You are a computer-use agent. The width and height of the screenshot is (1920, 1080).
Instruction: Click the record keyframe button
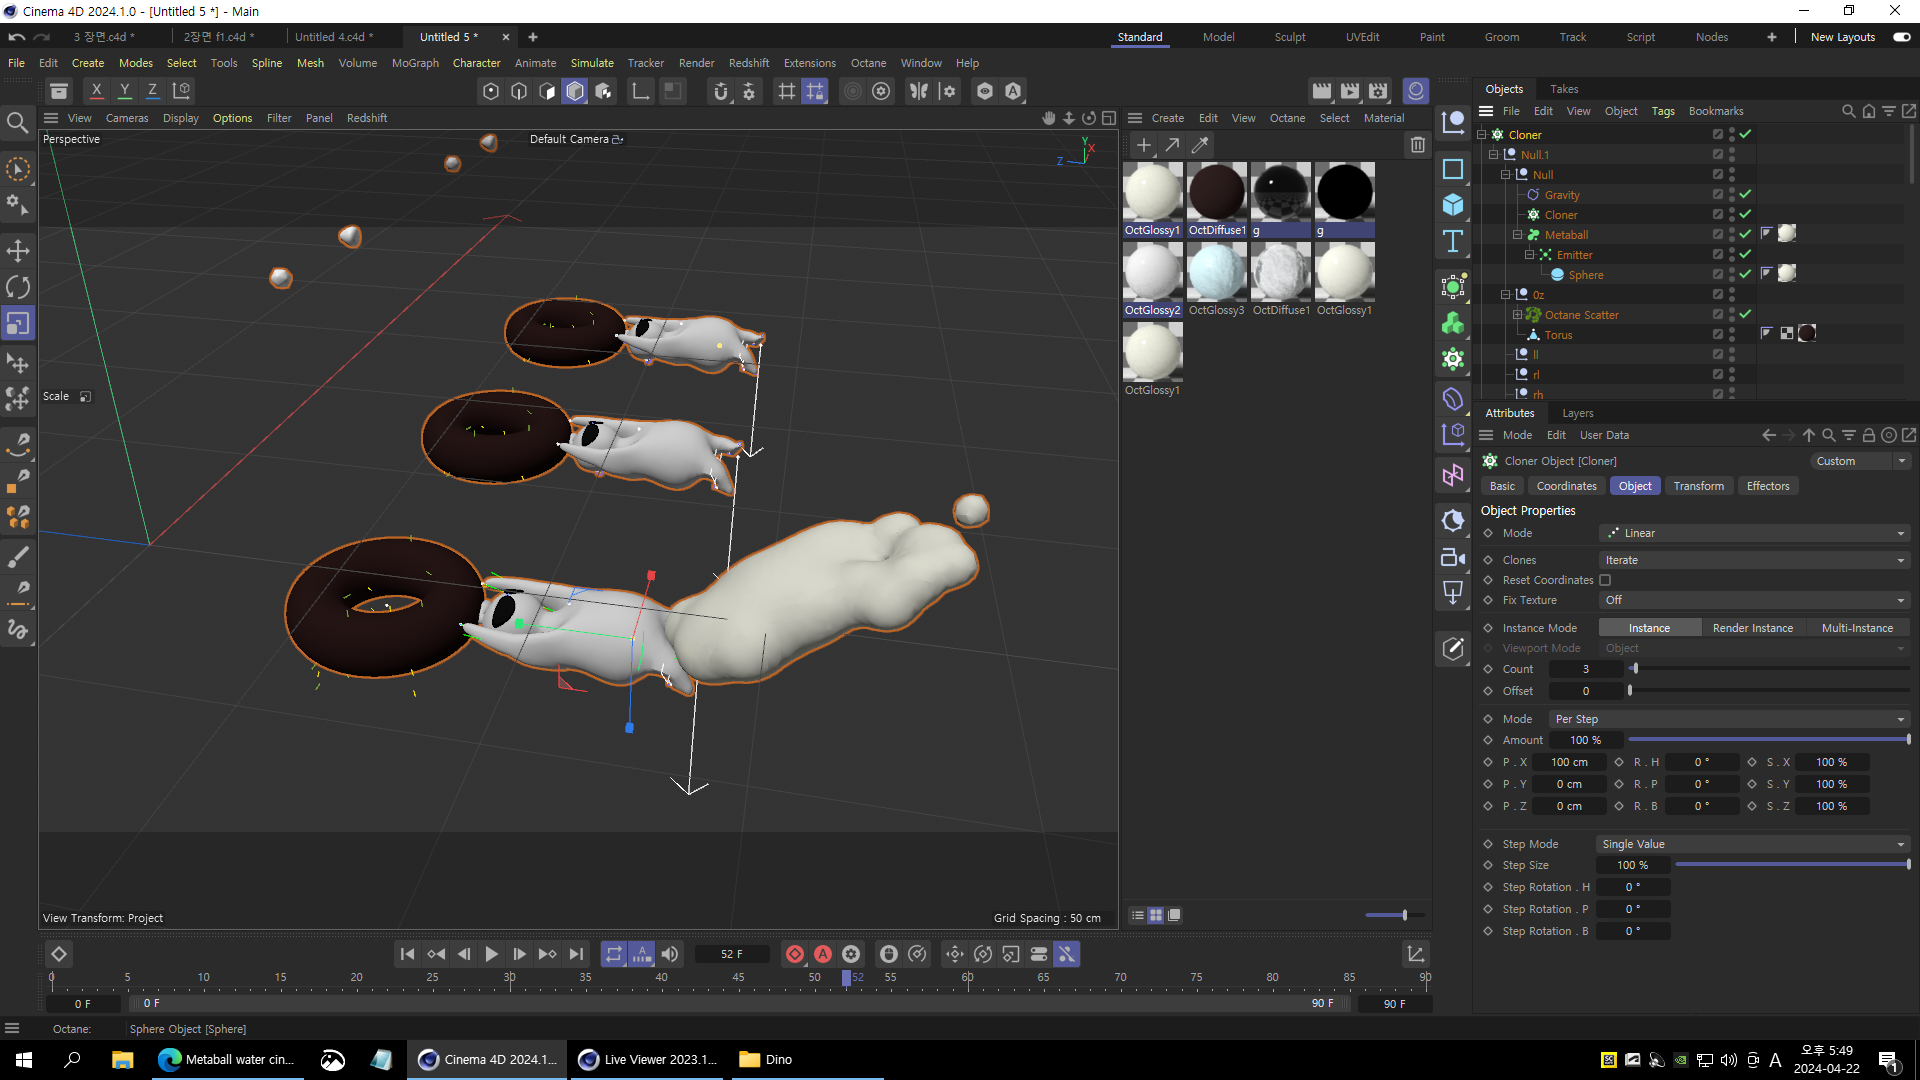794,954
